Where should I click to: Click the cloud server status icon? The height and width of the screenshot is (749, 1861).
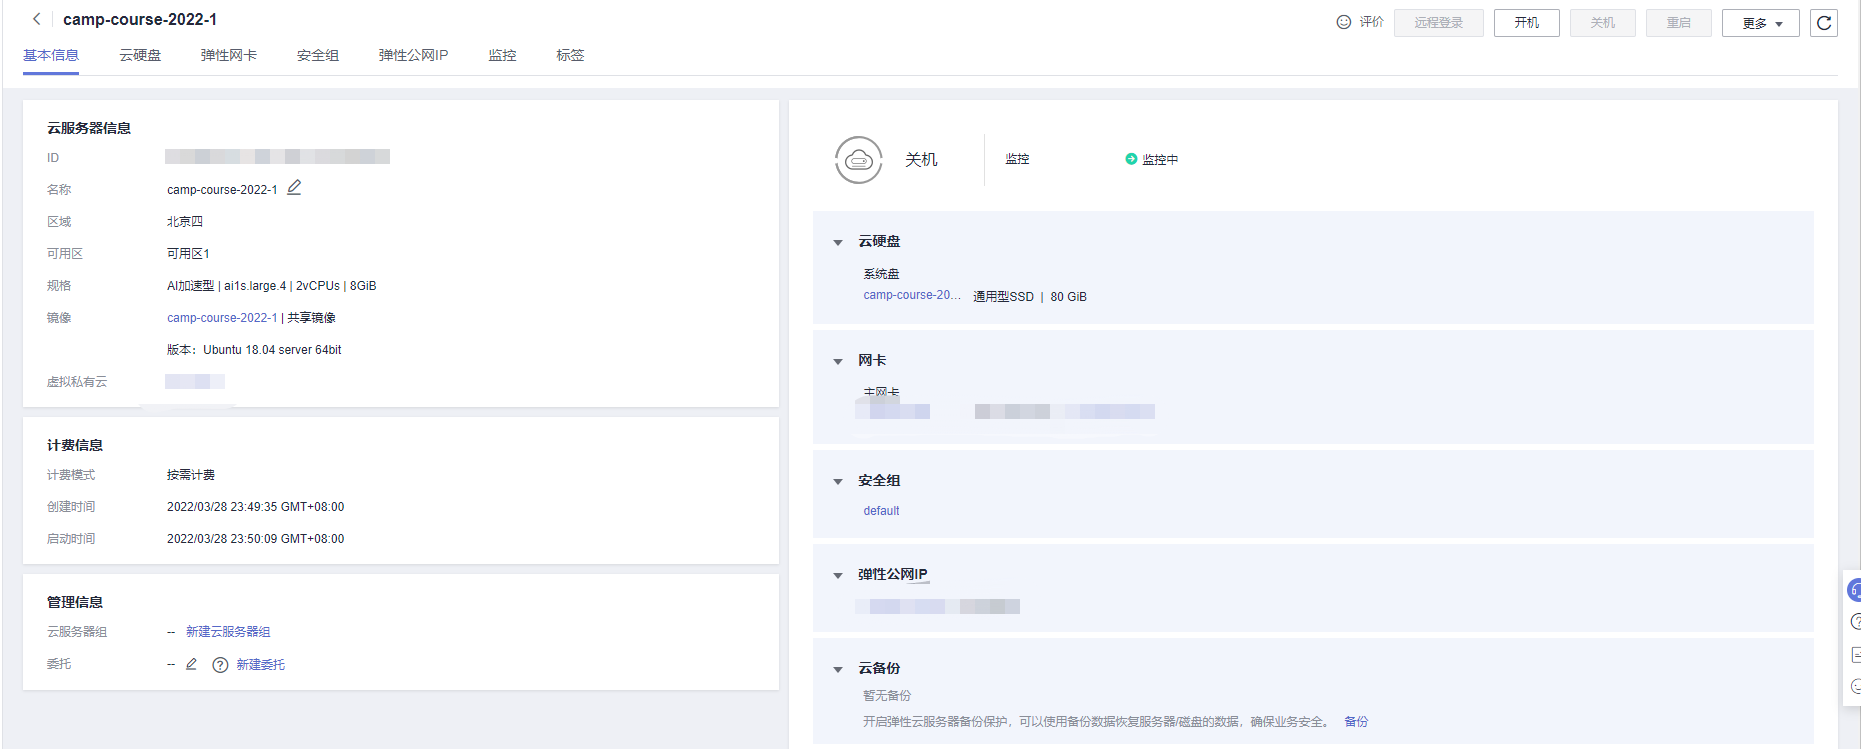click(858, 160)
